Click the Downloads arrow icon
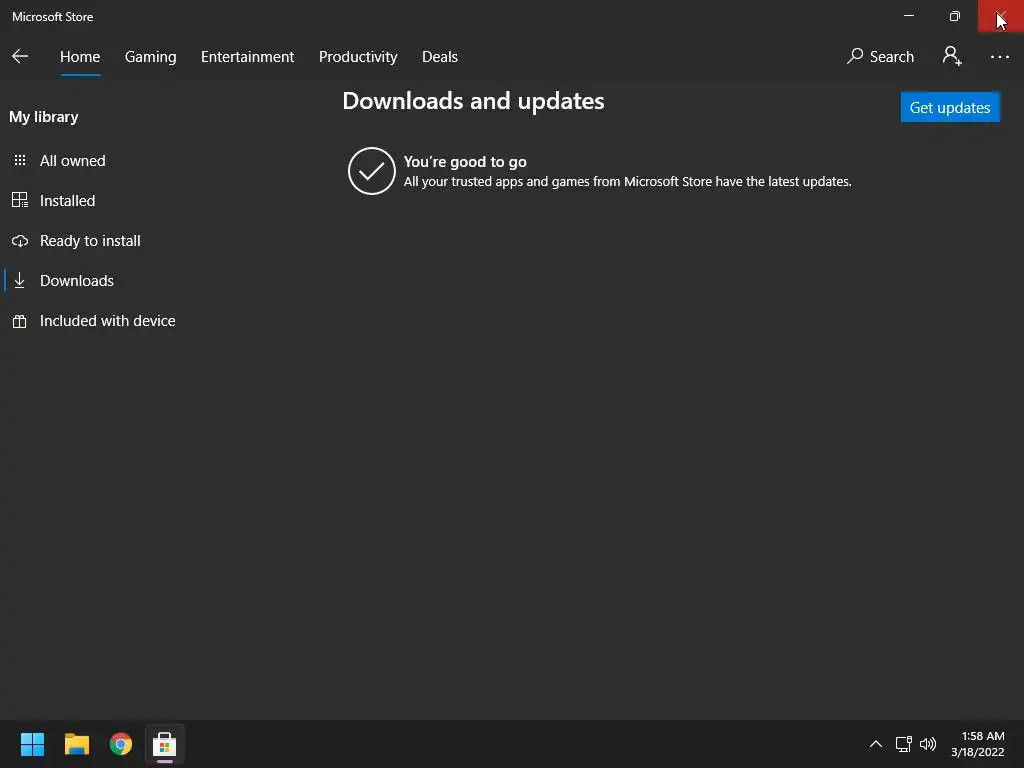The width and height of the screenshot is (1024, 768). click(x=20, y=281)
